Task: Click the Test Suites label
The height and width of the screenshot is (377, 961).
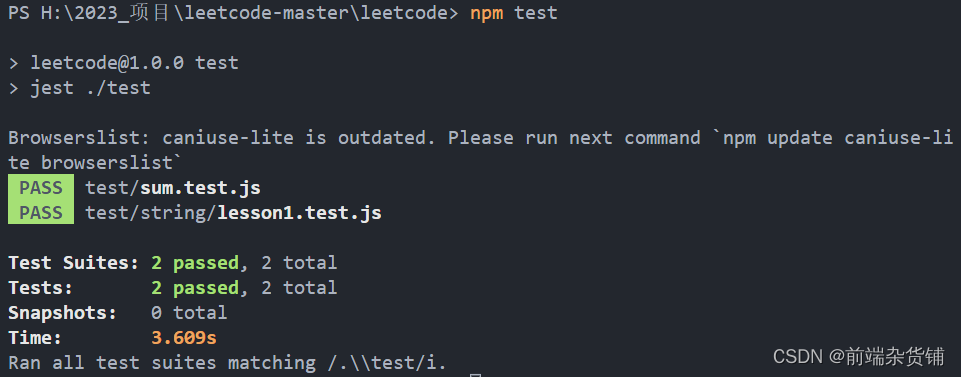Action: [74, 263]
